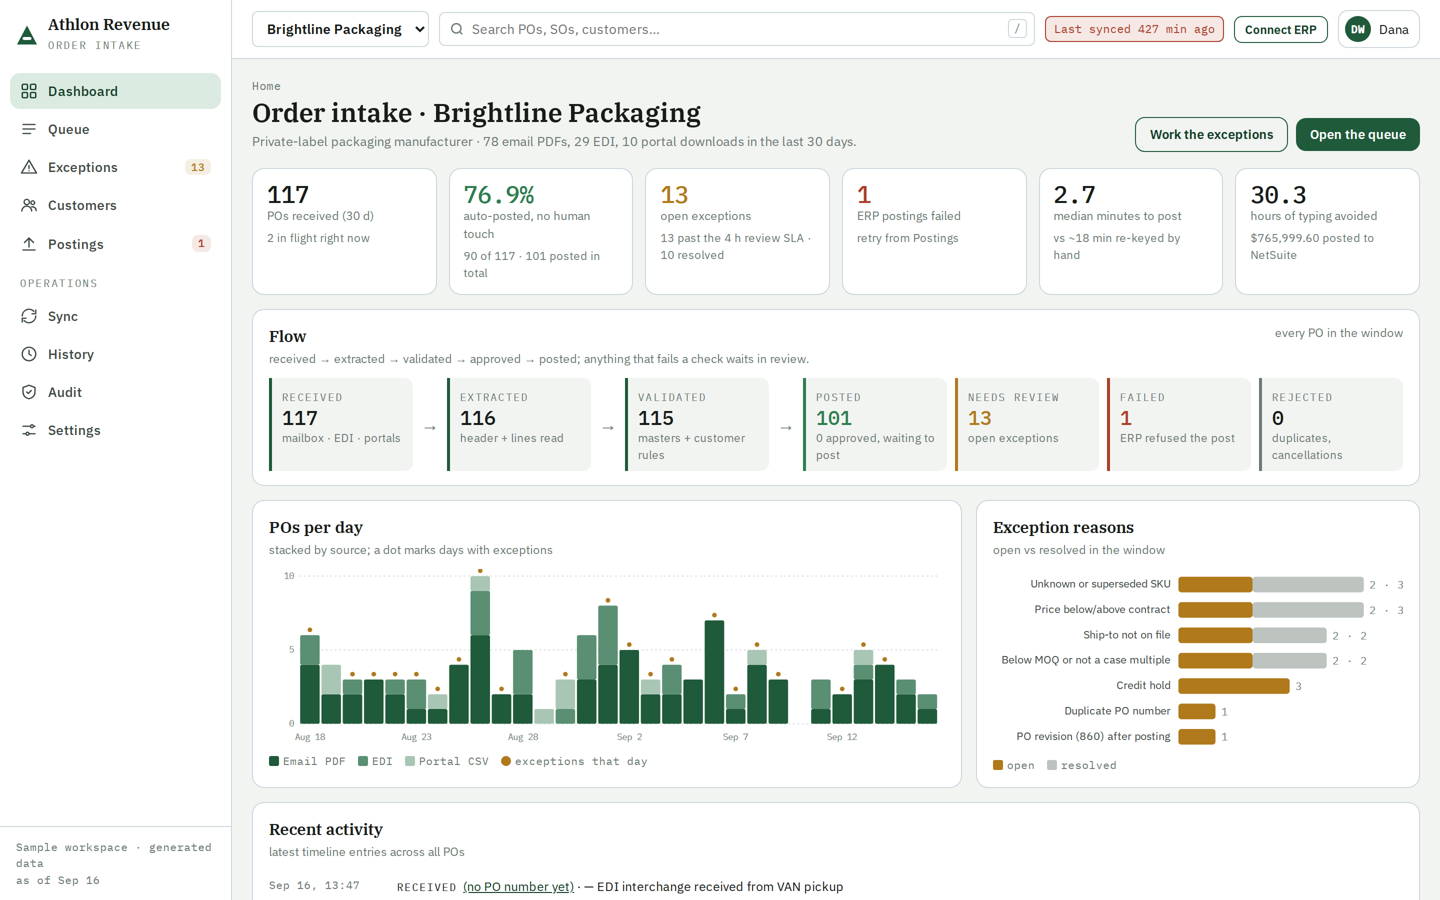Click the Email PDF legend swatch
Viewport: 1440px width, 900px height.
[x=274, y=761]
